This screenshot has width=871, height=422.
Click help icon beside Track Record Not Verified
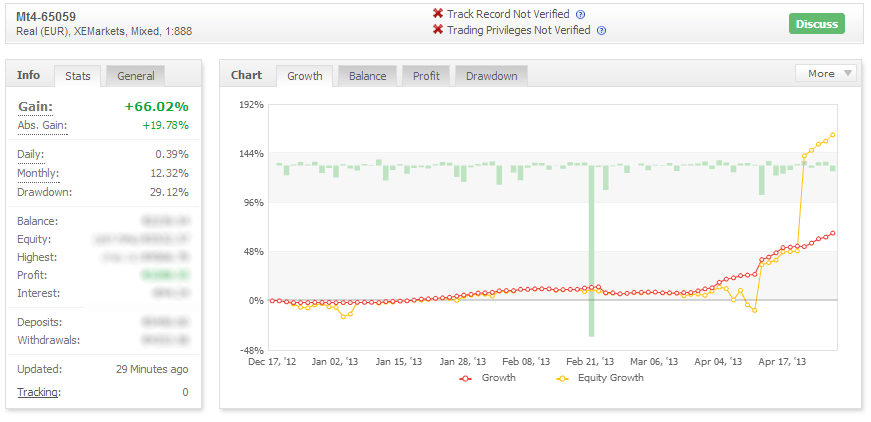(x=581, y=15)
